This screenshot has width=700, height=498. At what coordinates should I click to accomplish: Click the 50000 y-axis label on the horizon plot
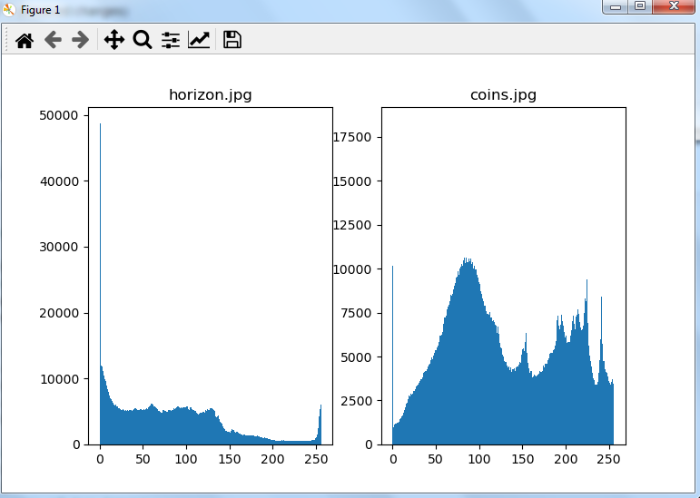(58, 116)
